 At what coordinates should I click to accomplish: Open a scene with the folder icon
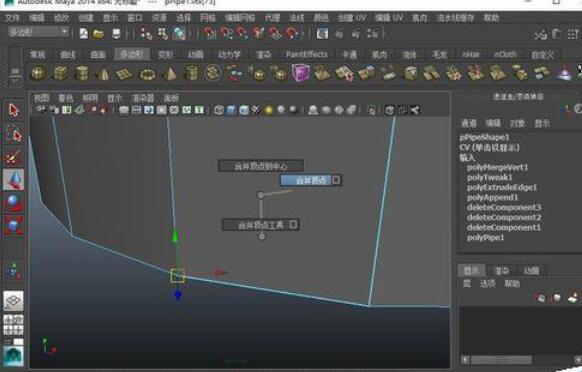[98, 34]
